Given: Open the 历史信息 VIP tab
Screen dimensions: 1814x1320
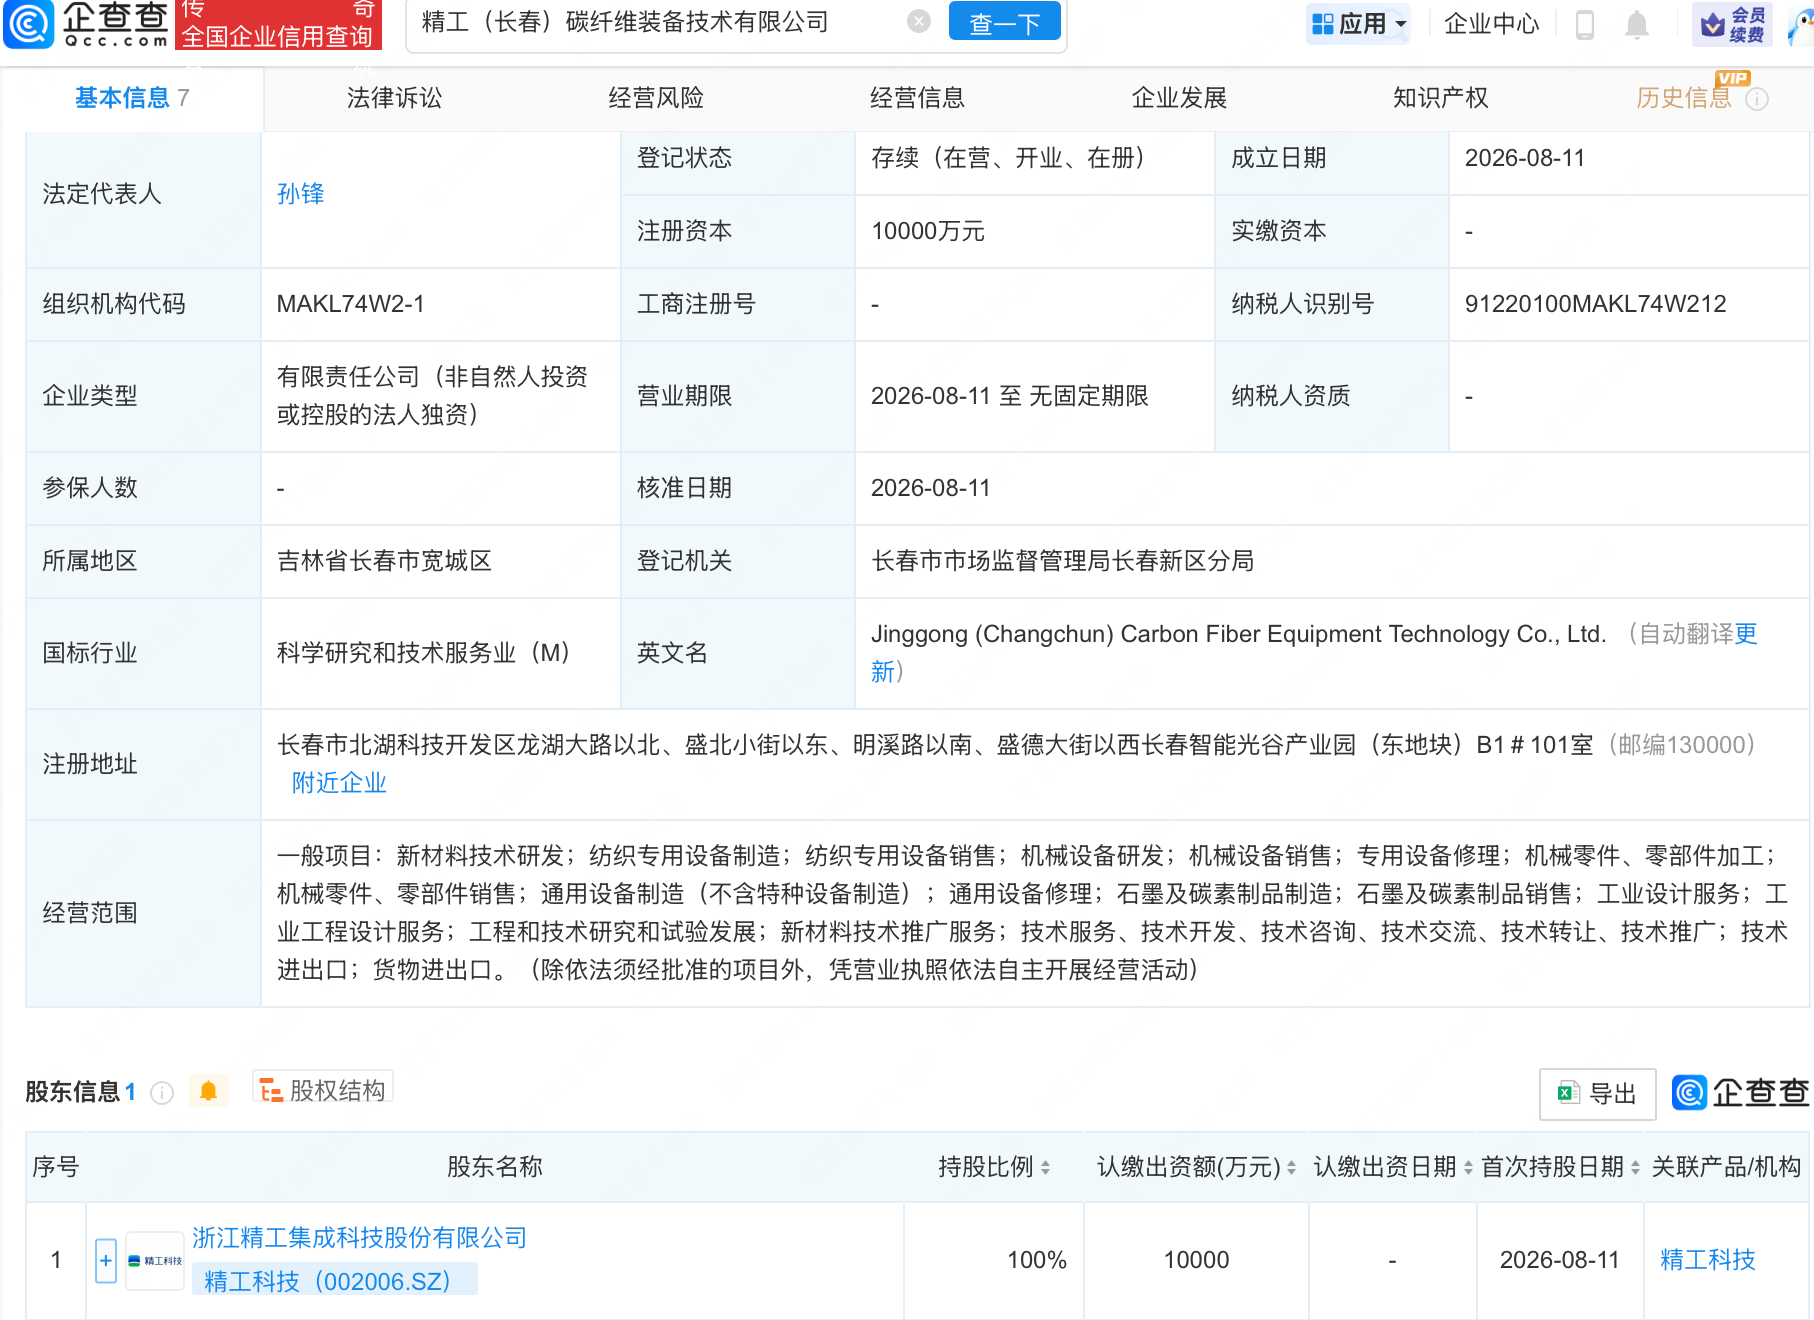Looking at the screenshot, I should click(1684, 98).
